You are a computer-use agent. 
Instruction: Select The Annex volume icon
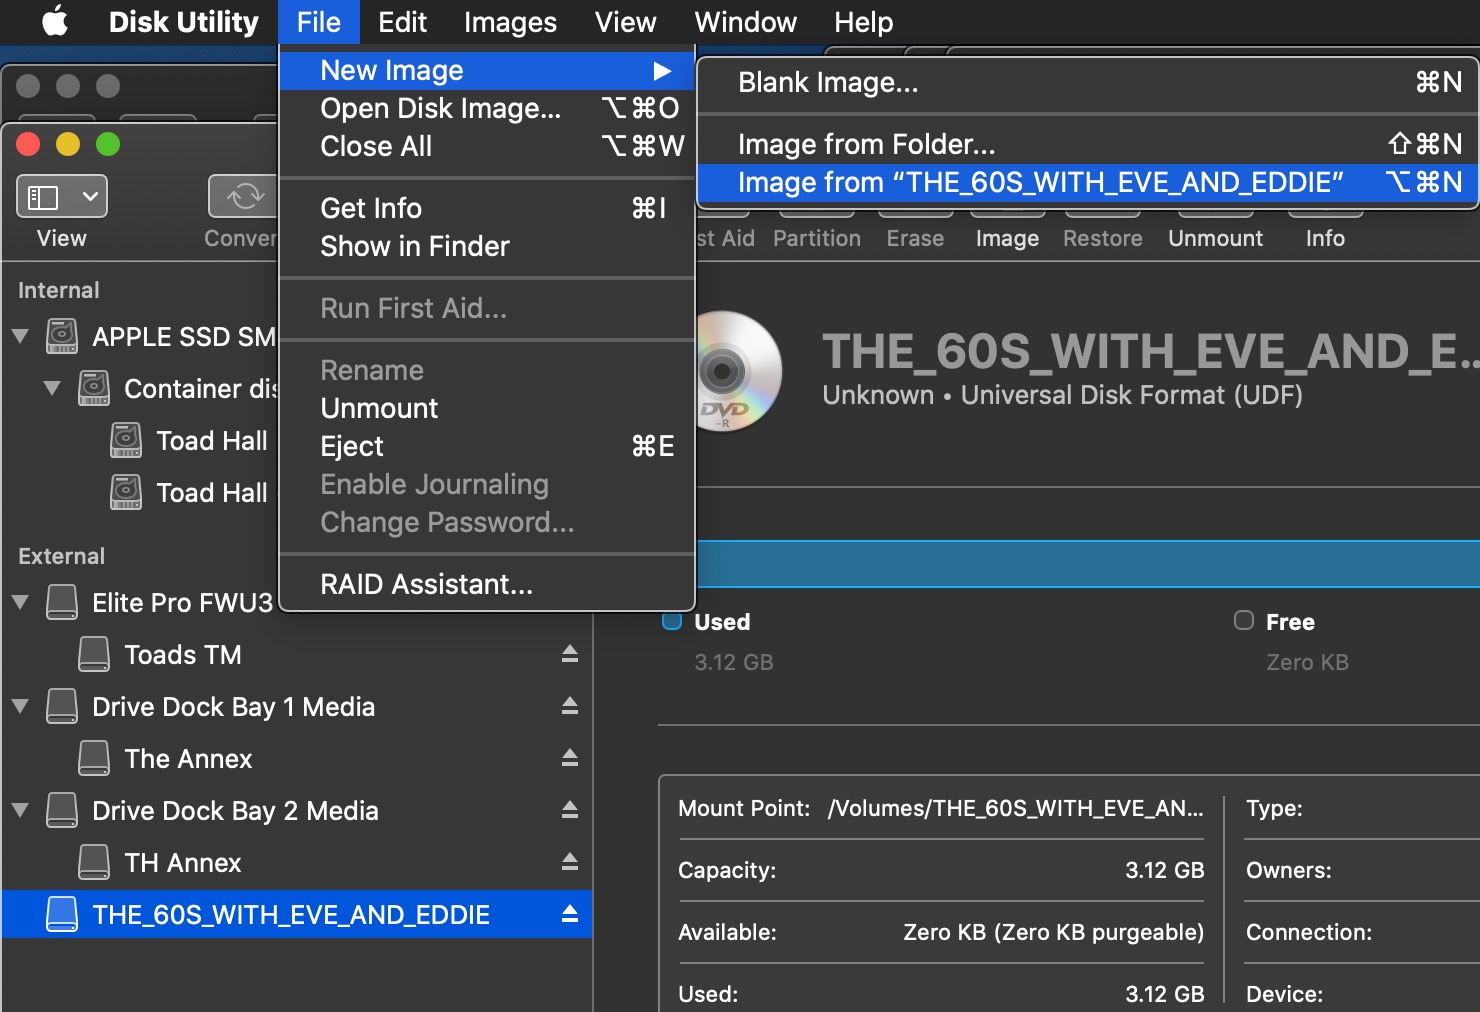coord(94,759)
